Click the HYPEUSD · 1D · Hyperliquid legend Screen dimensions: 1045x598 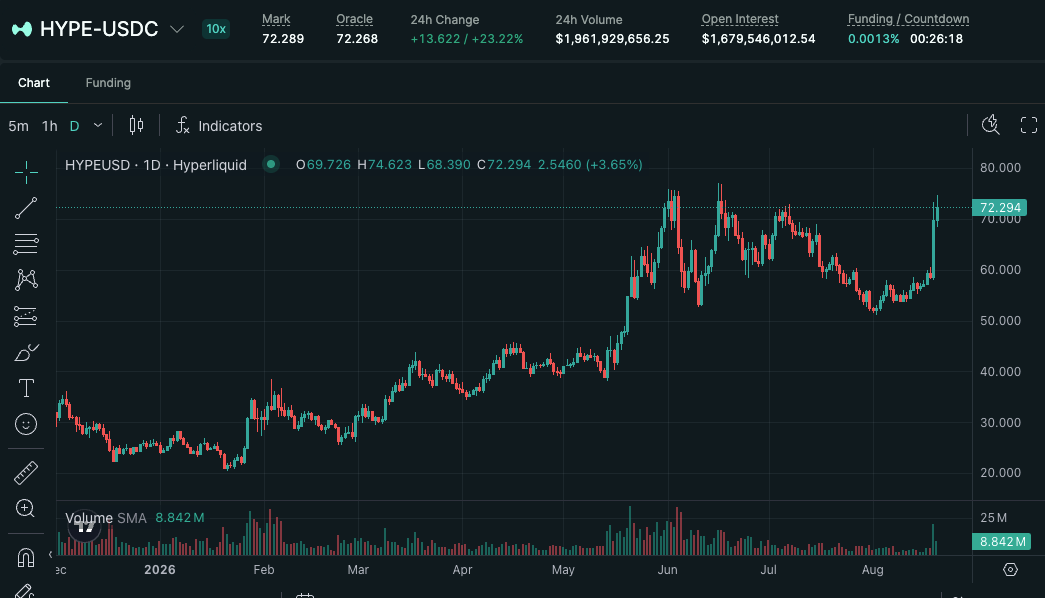(x=156, y=165)
